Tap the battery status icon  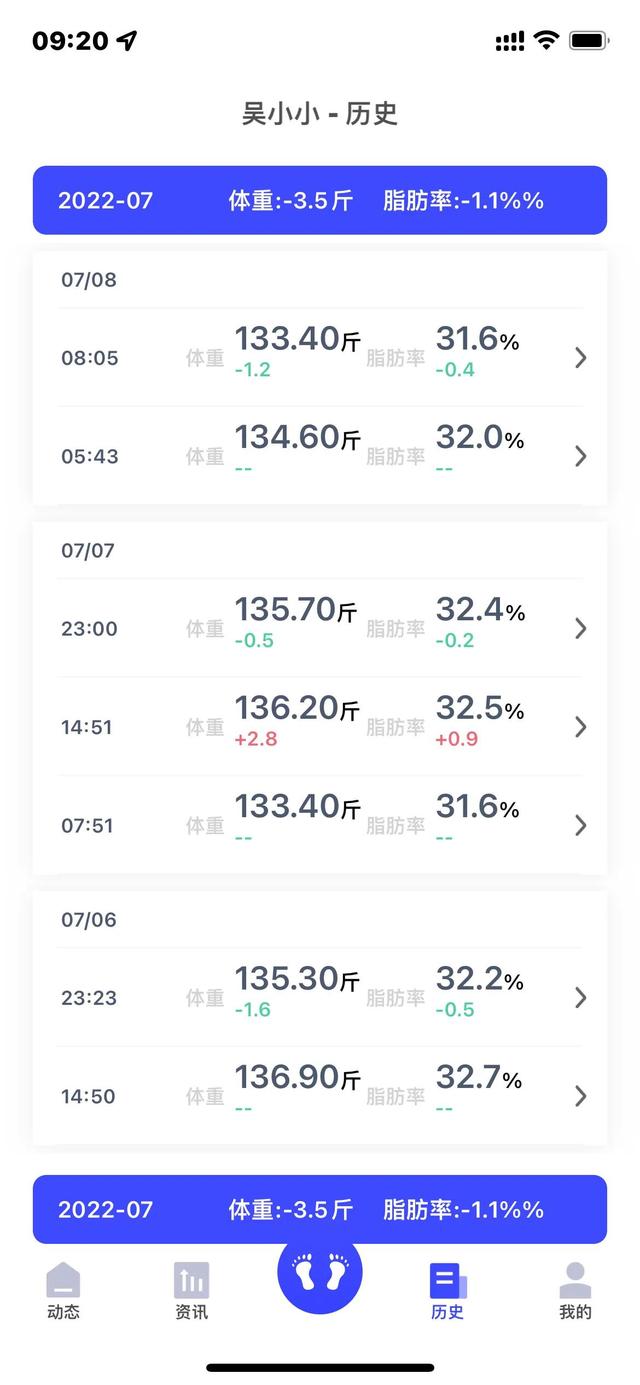coord(589,41)
